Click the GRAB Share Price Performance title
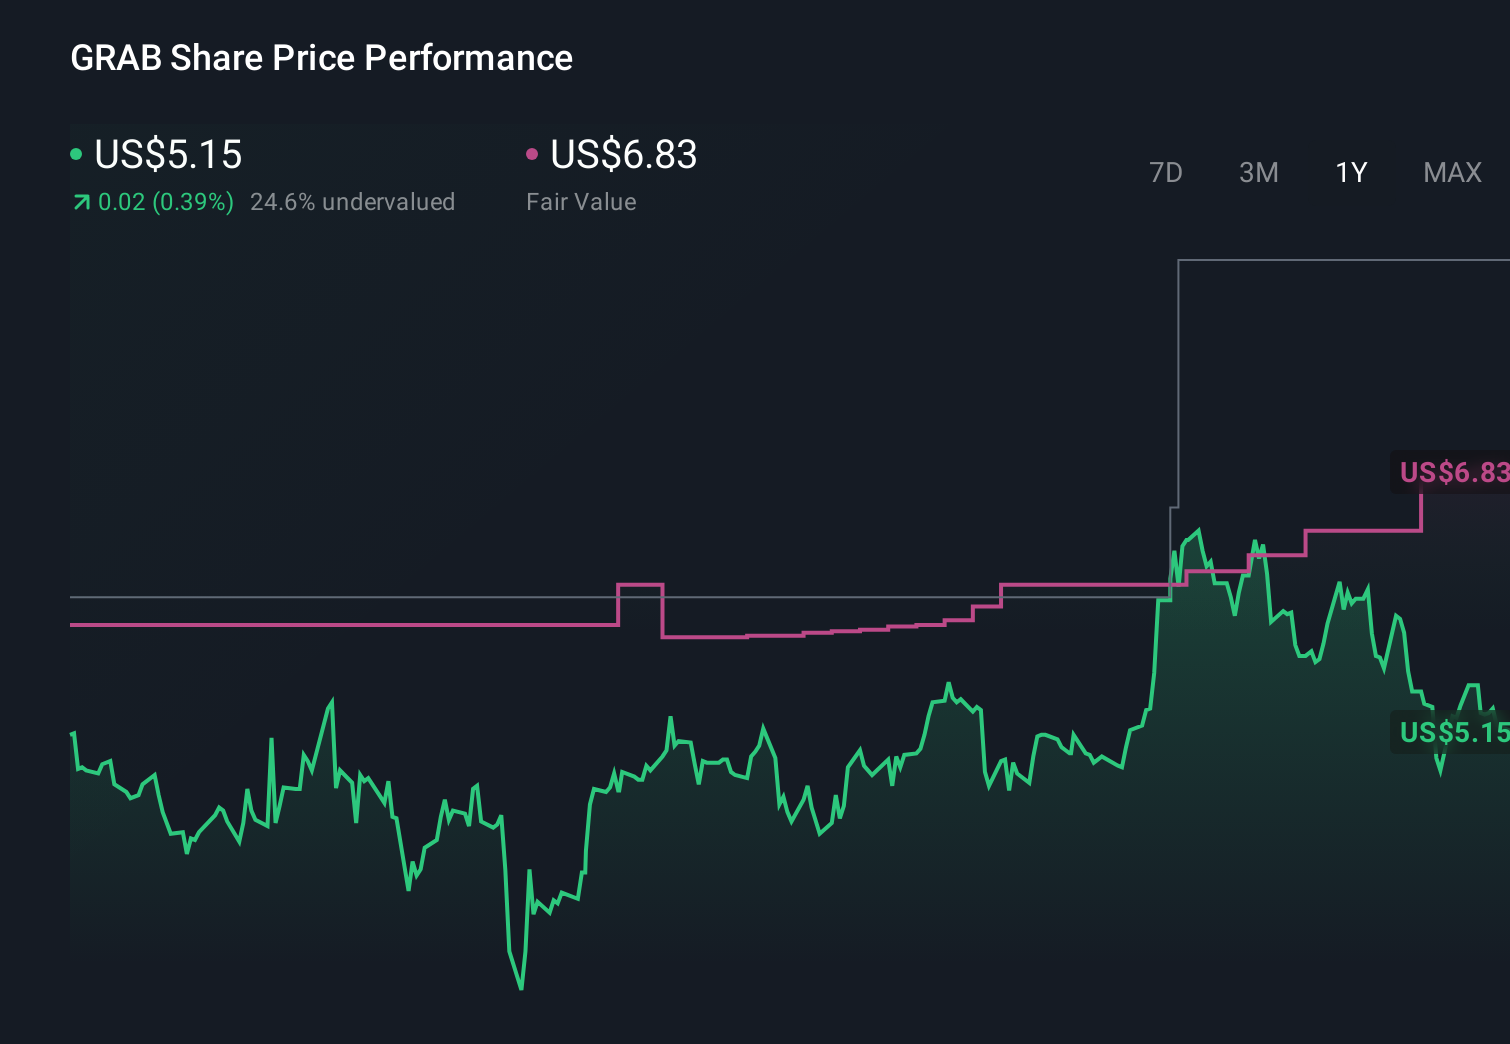Image resolution: width=1510 pixels, height=1044 pixels. (321, 58)
